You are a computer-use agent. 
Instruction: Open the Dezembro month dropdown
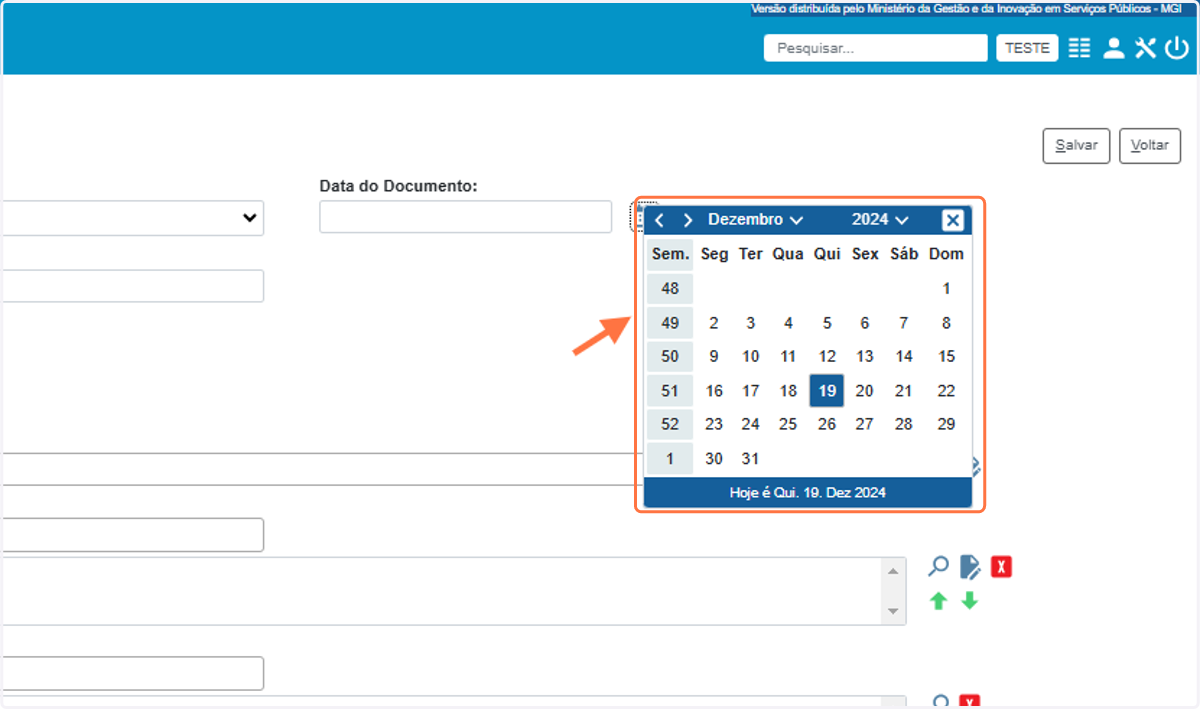click(755, 220)
